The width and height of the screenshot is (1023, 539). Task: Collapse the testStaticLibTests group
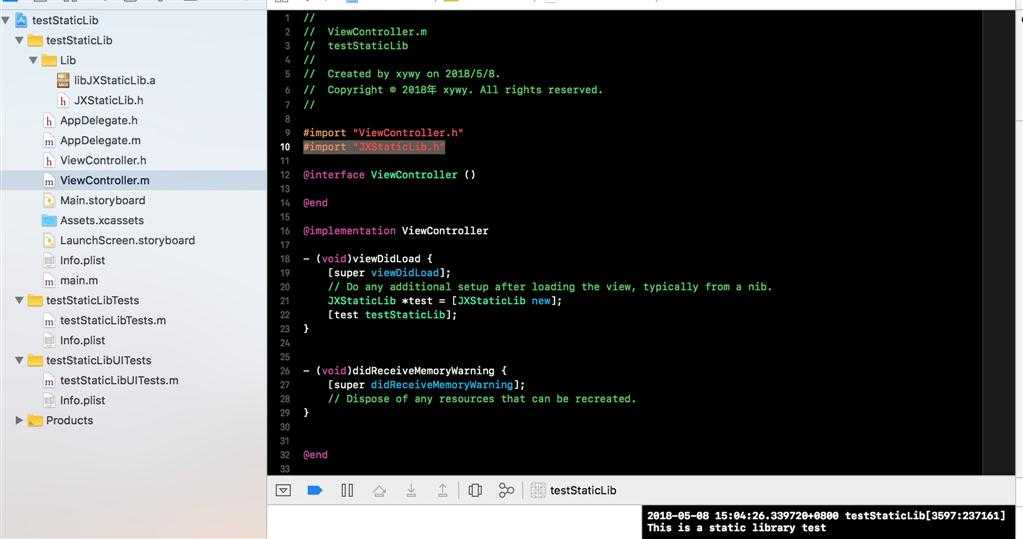20,300
